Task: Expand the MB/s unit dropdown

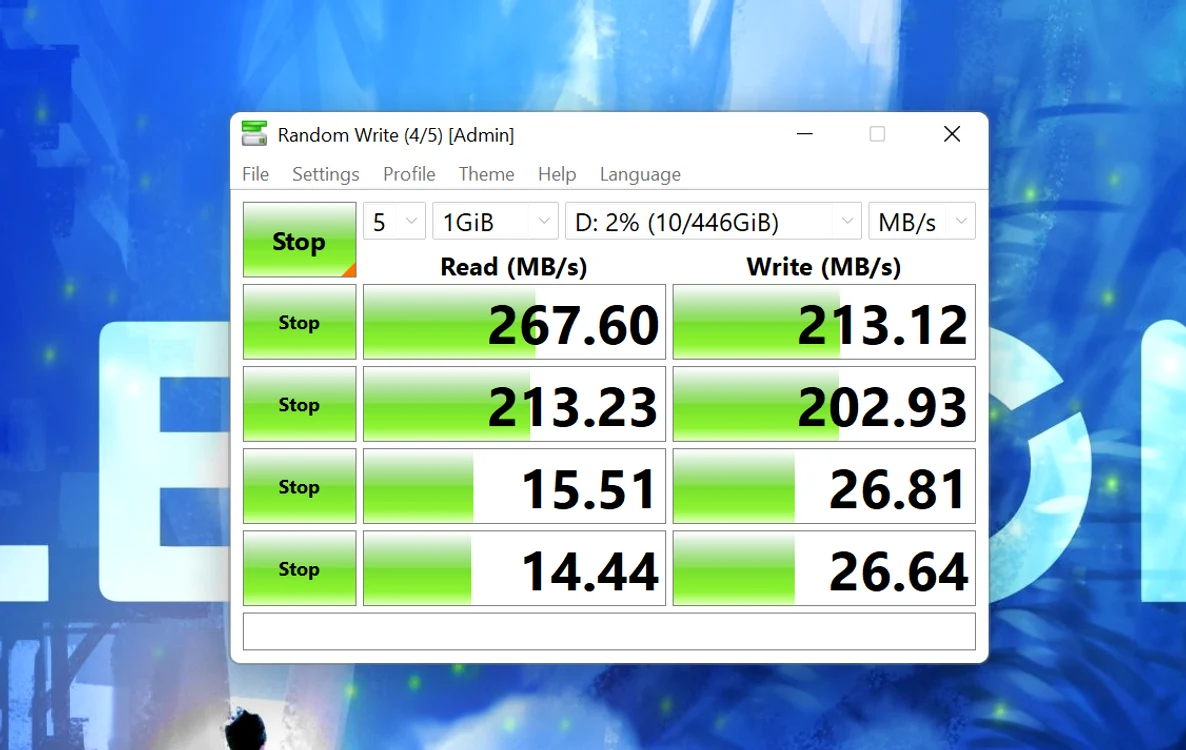Action: click(x=922, y=222)
